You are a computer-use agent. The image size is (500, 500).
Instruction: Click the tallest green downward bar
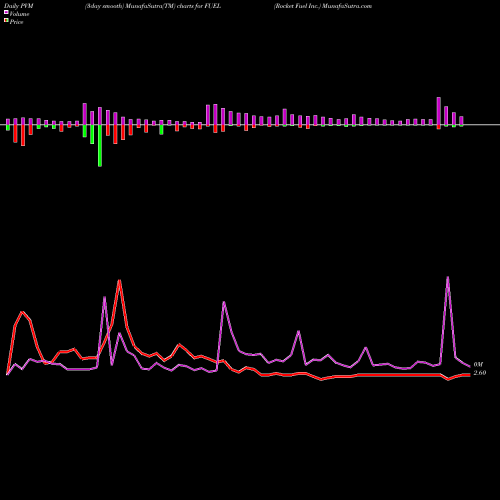100,146
